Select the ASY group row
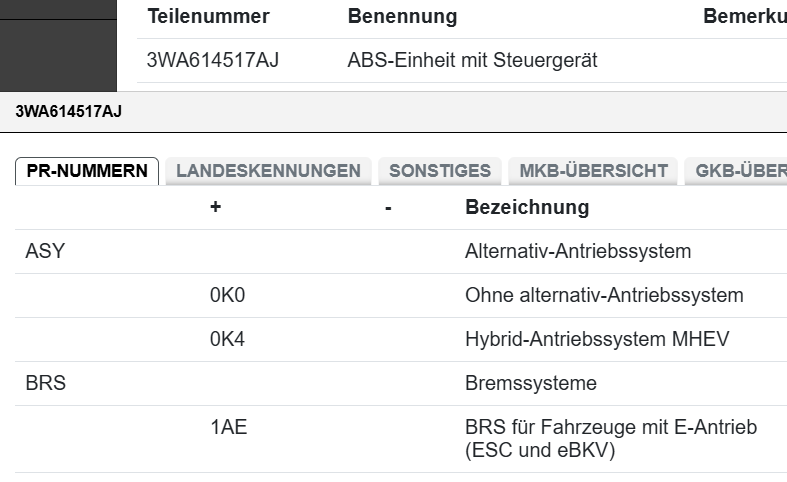Image resolution: width=787 pixels, height=482 pixels. click(45, 252)
